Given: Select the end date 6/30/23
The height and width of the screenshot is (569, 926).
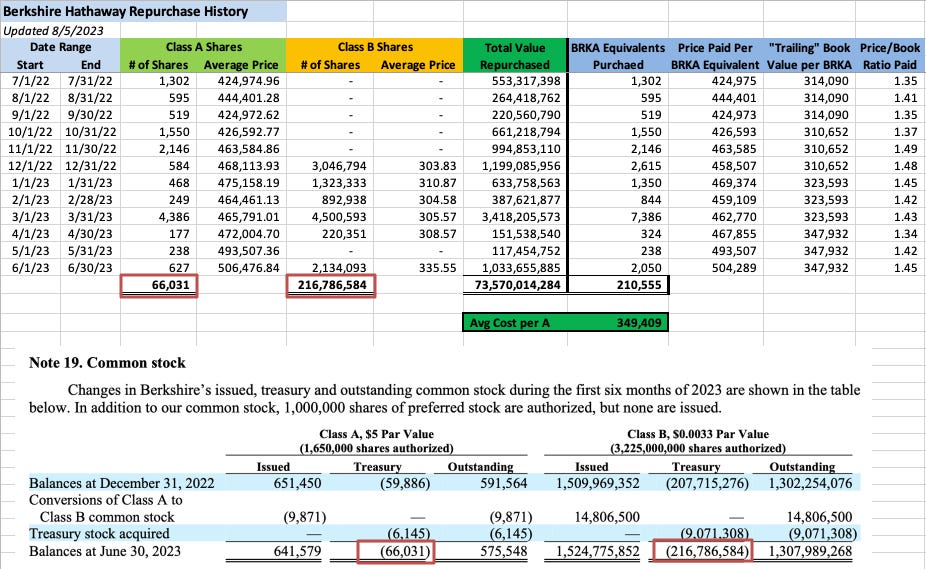Looking at the screenshot, I should pos(90,268).
